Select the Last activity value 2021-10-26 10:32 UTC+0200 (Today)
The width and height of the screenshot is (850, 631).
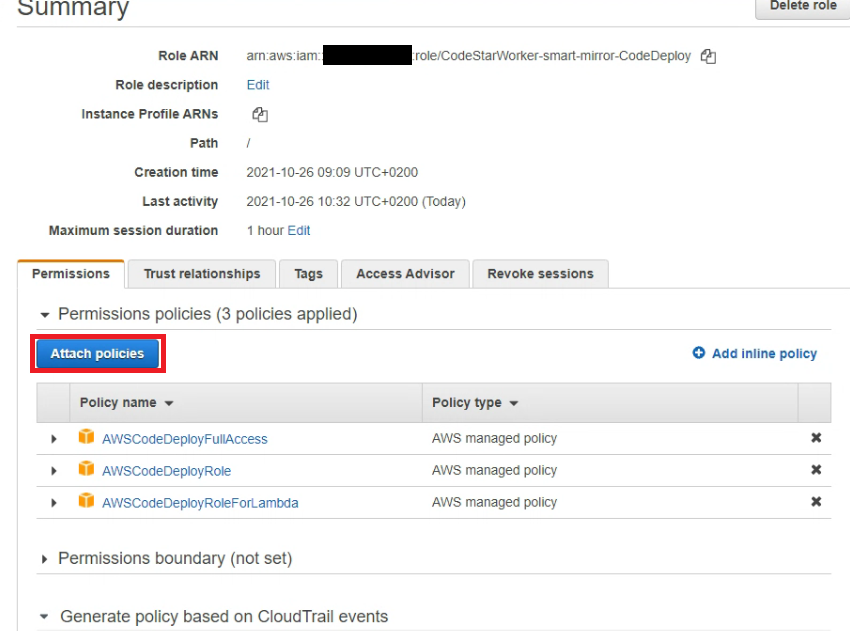356,202
